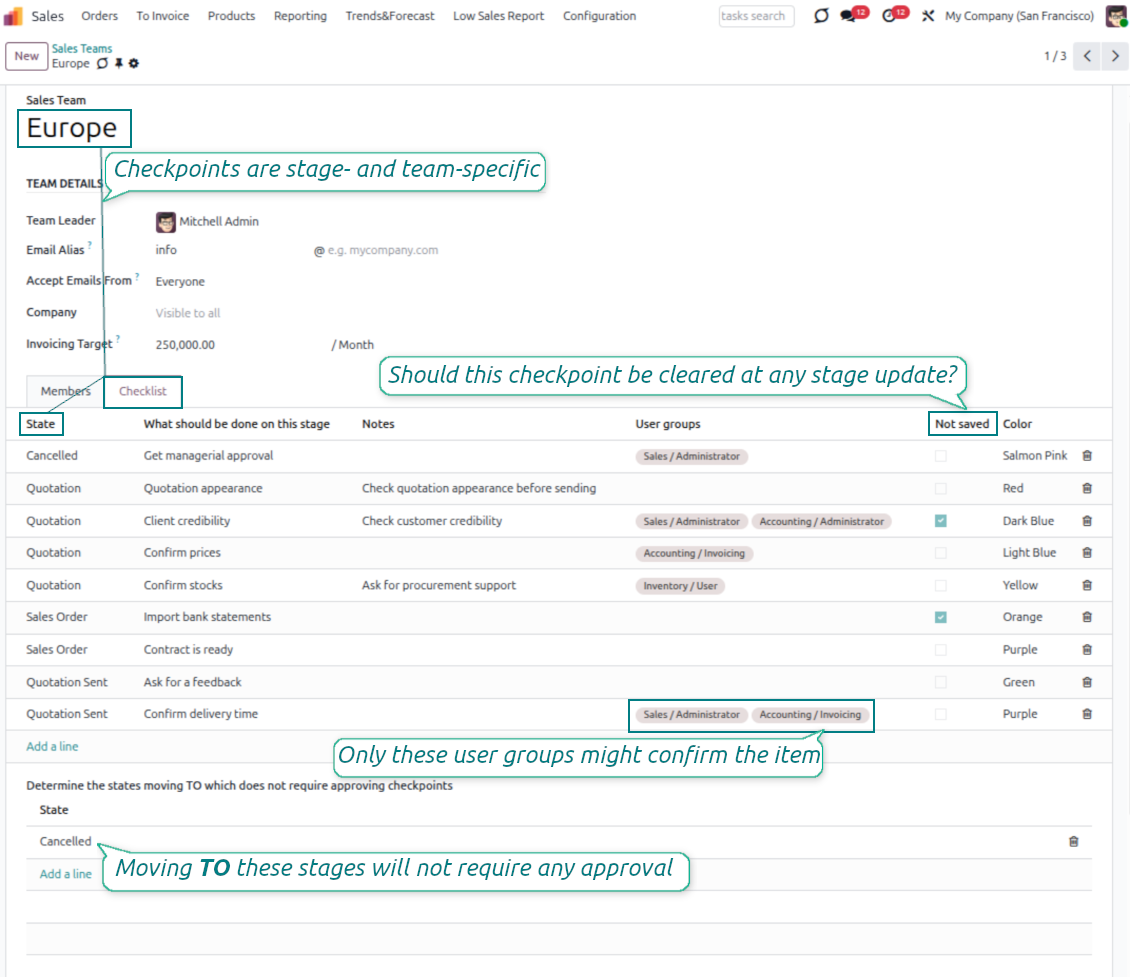Screen dimensions: 1130x977
Task: Remove the Cancelled state exception with trash icon
Action: 1073,842
